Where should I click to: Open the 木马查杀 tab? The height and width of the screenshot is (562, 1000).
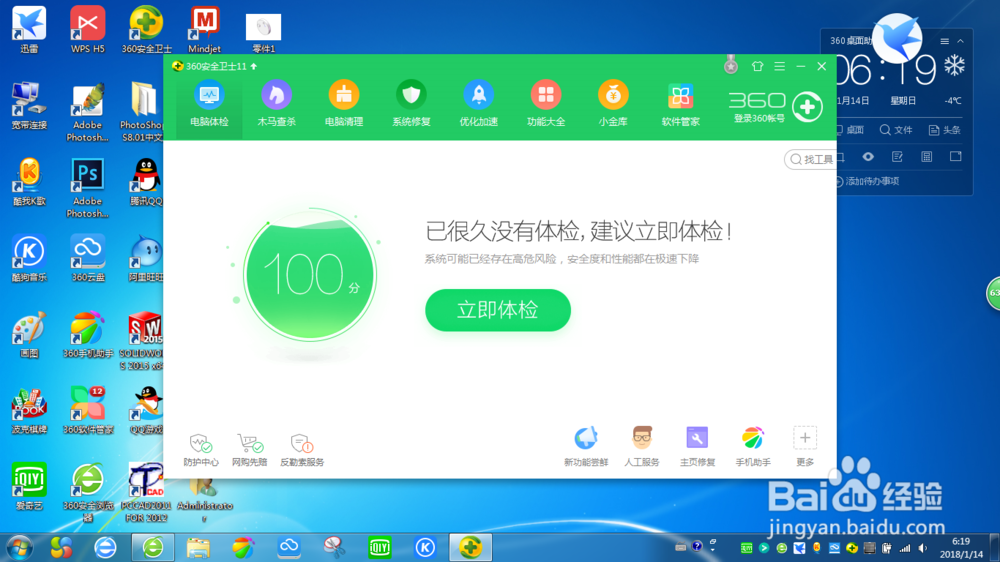tap(276, 105)
